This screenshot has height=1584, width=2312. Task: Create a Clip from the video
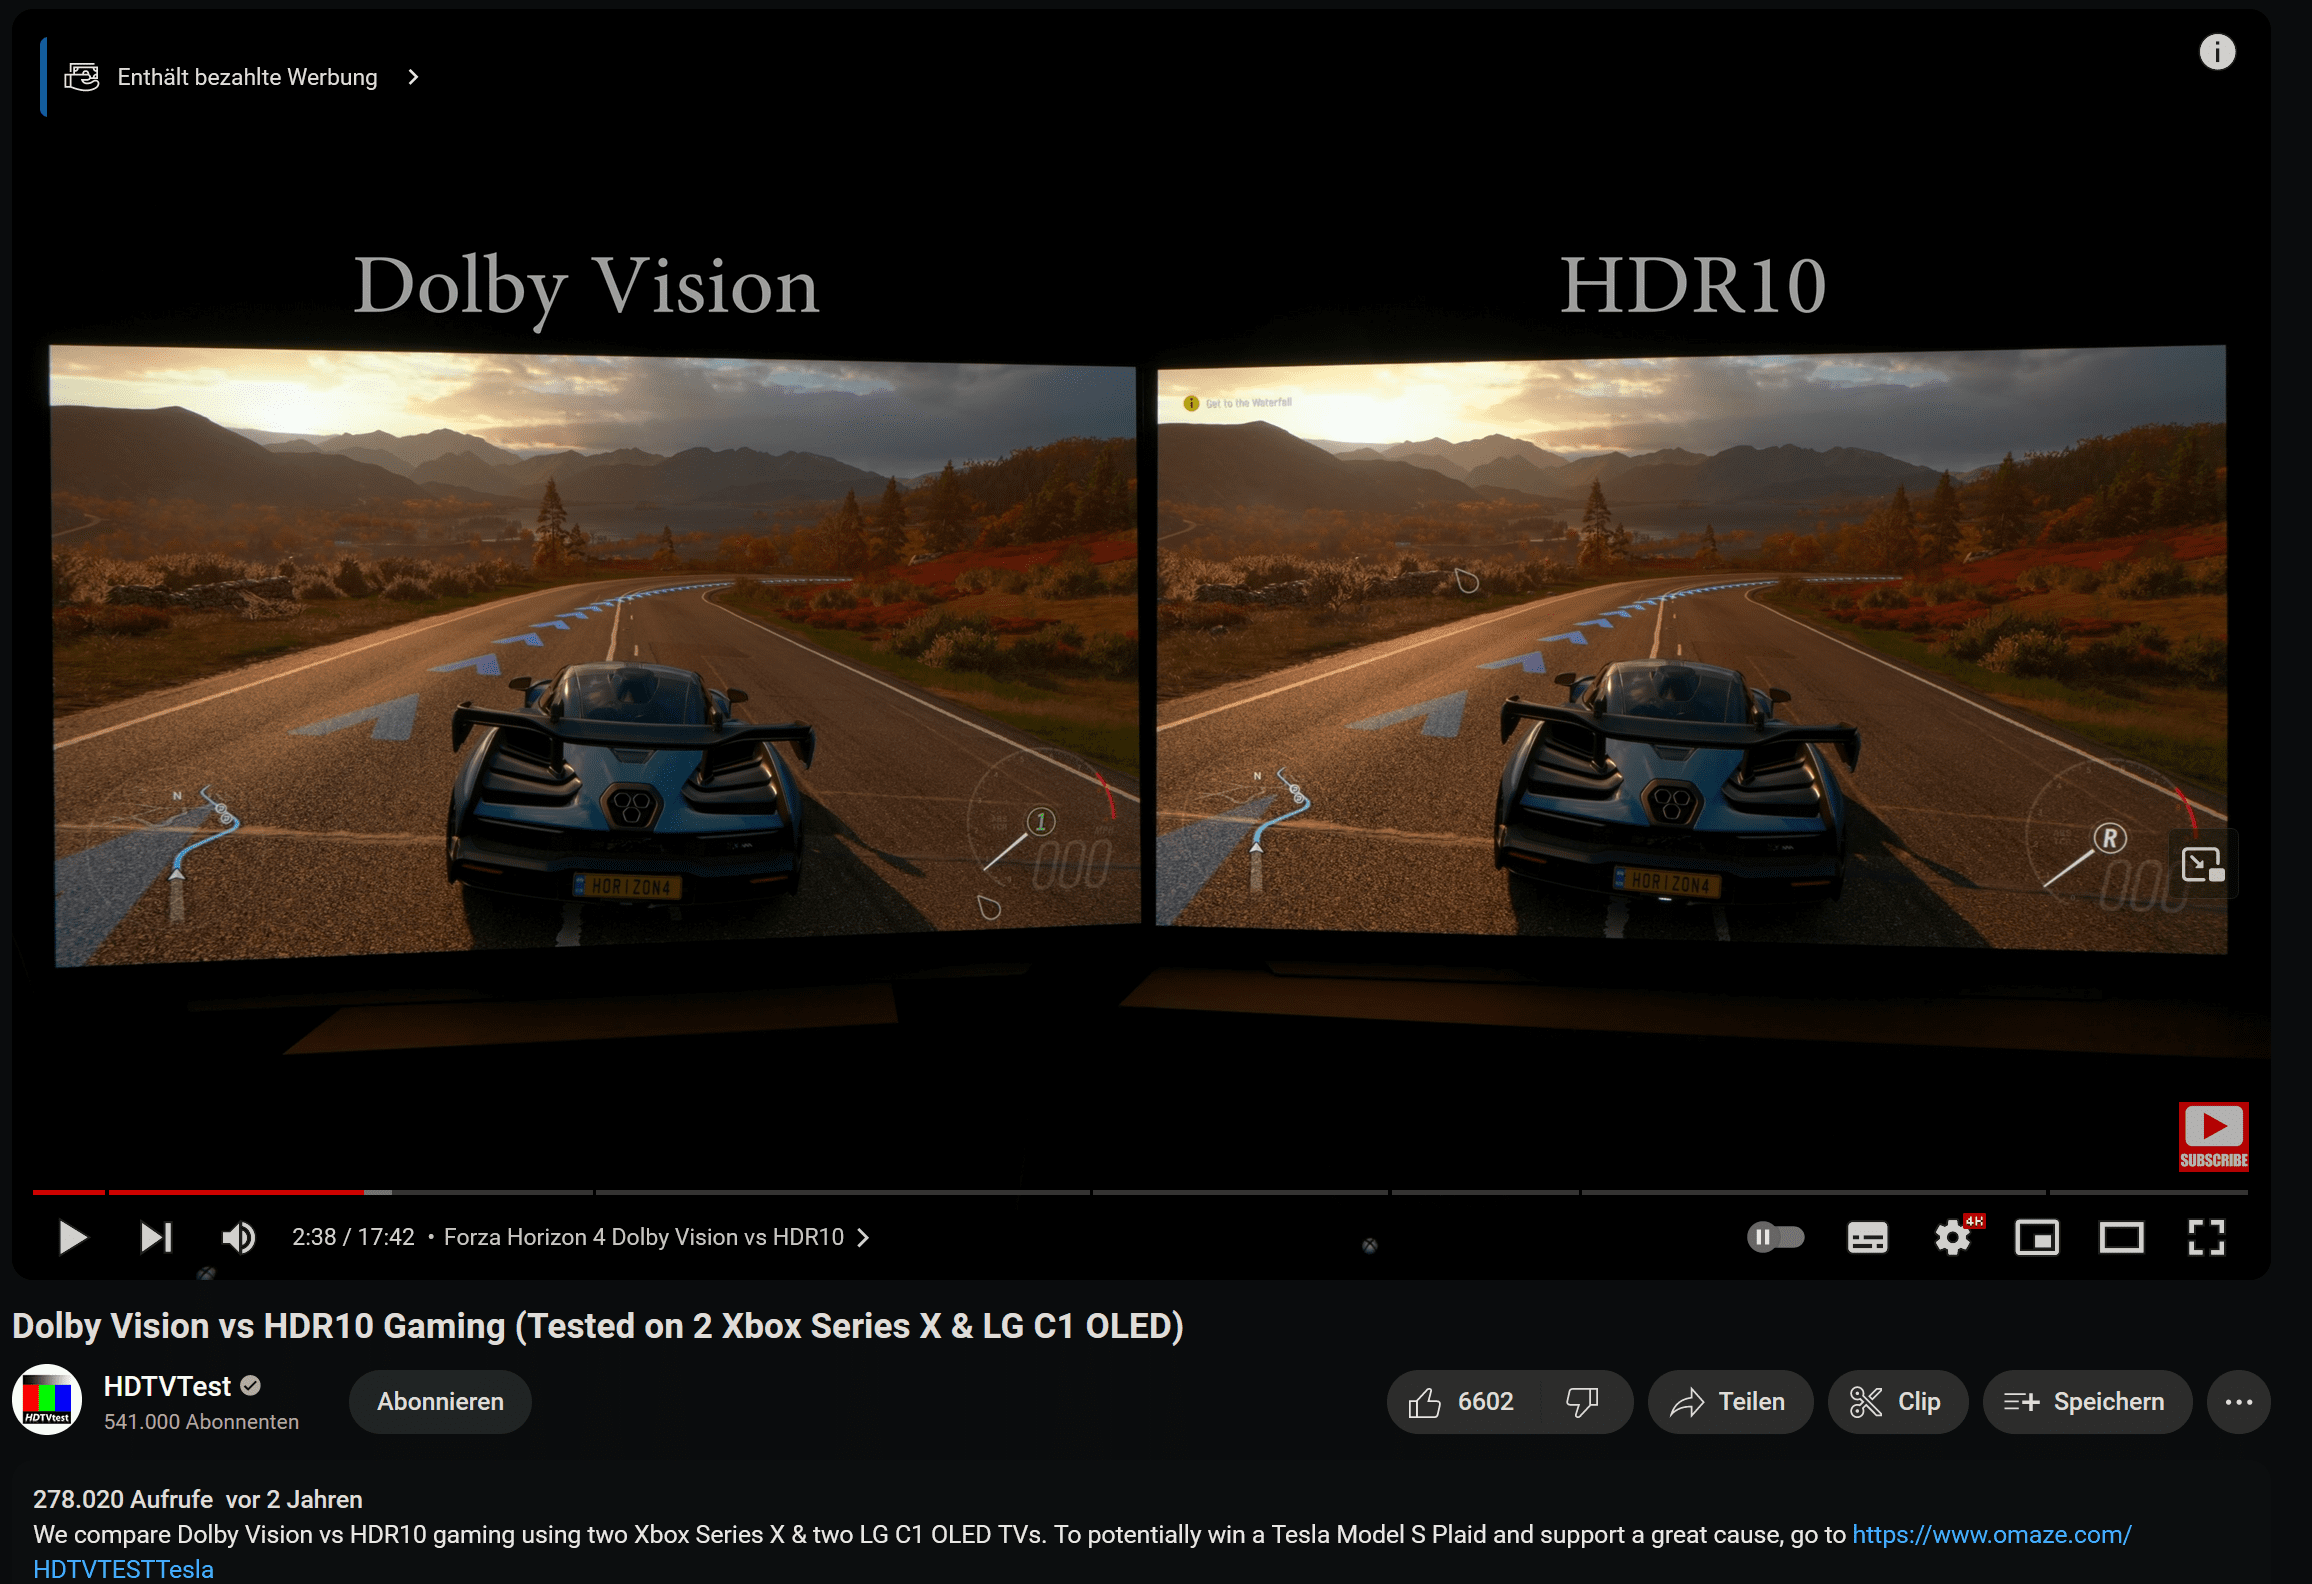(x=1897, y=1402)
